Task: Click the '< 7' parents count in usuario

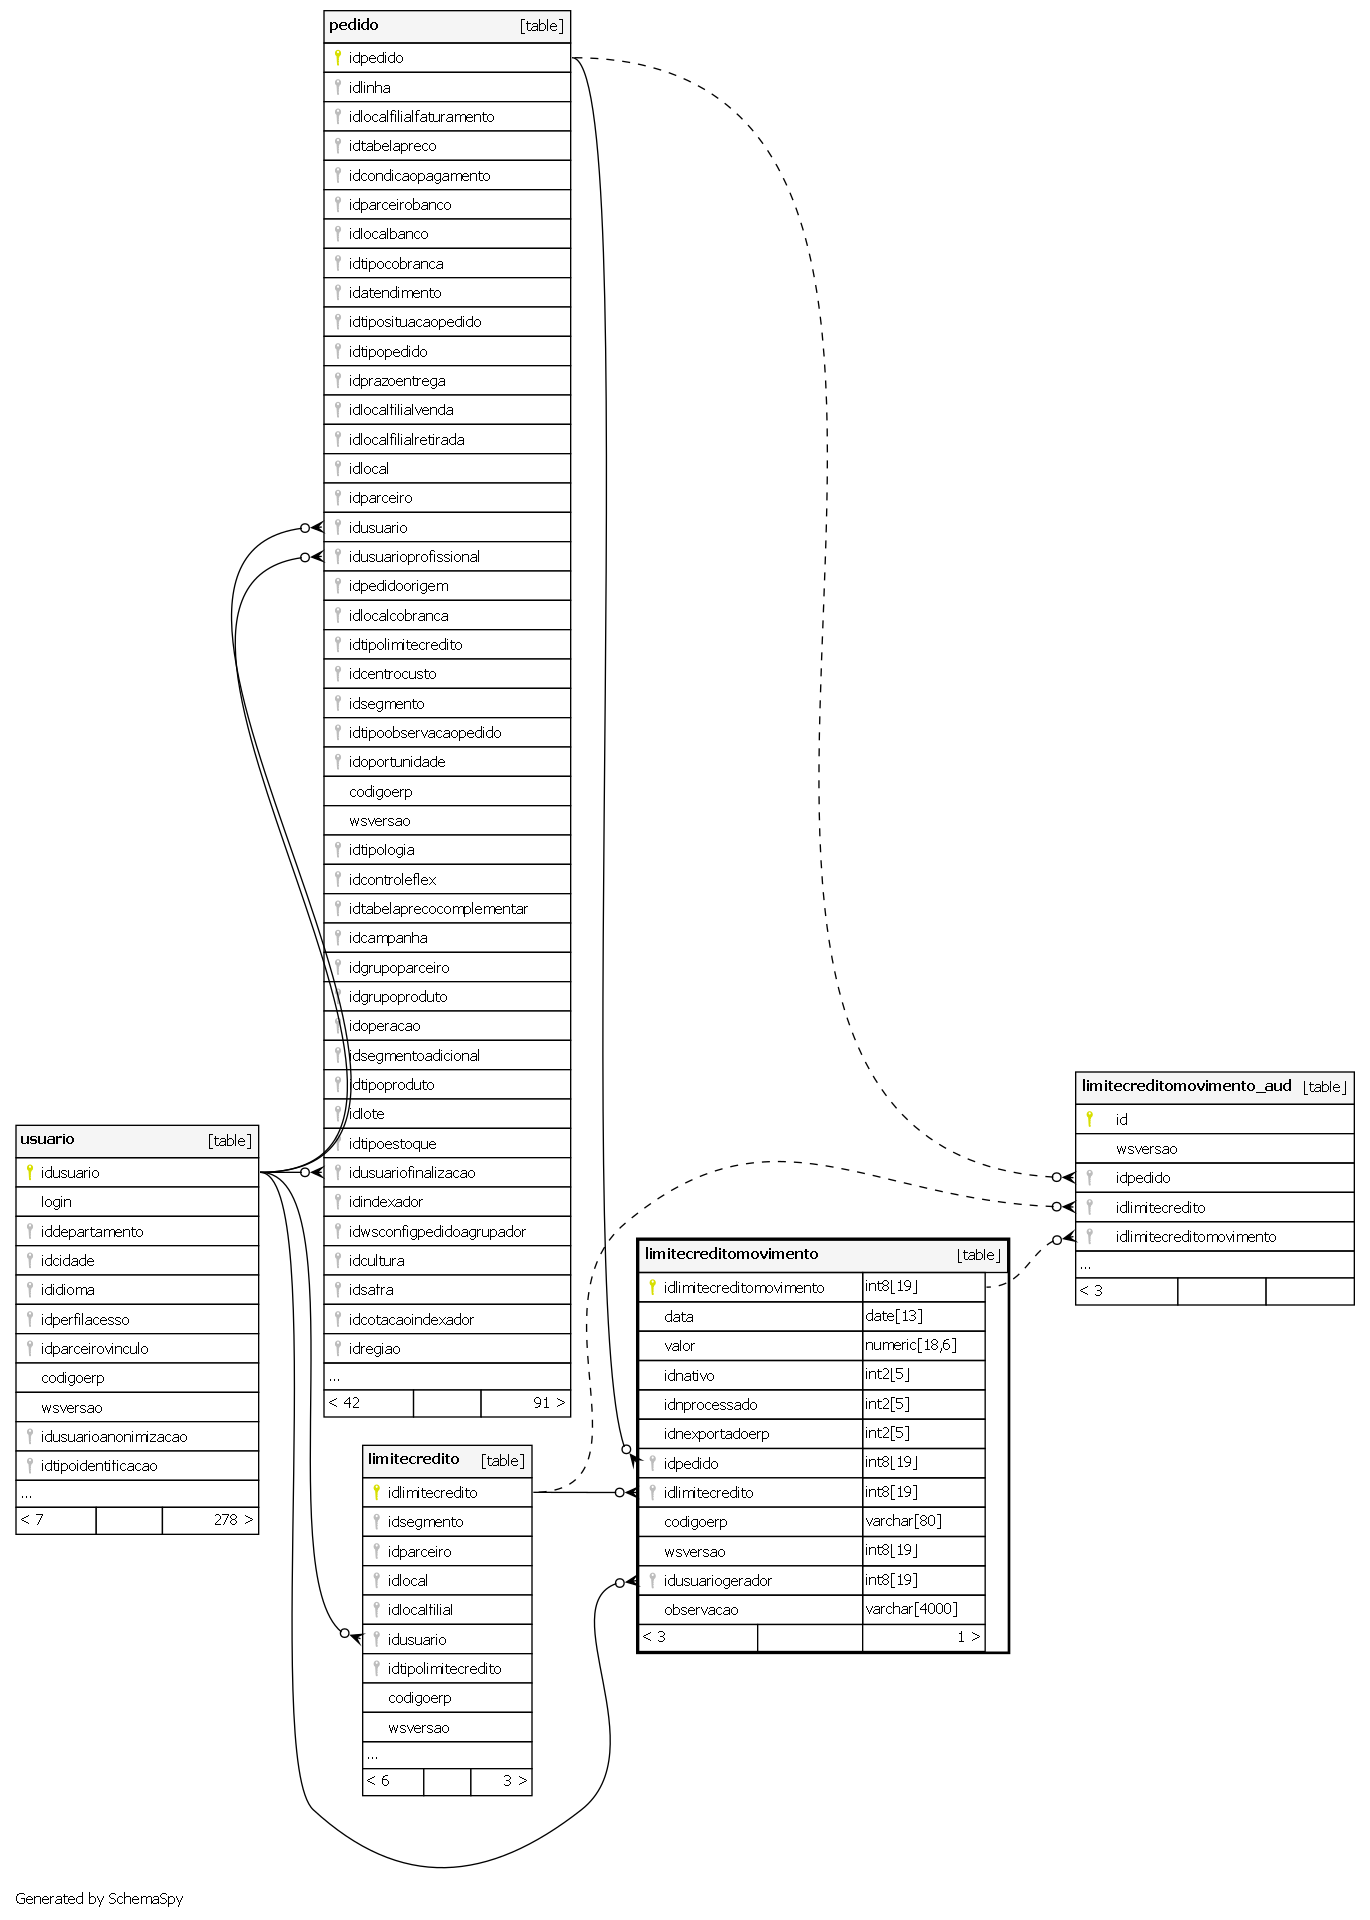Action: pyautogui.click(x=56, y=1520)
